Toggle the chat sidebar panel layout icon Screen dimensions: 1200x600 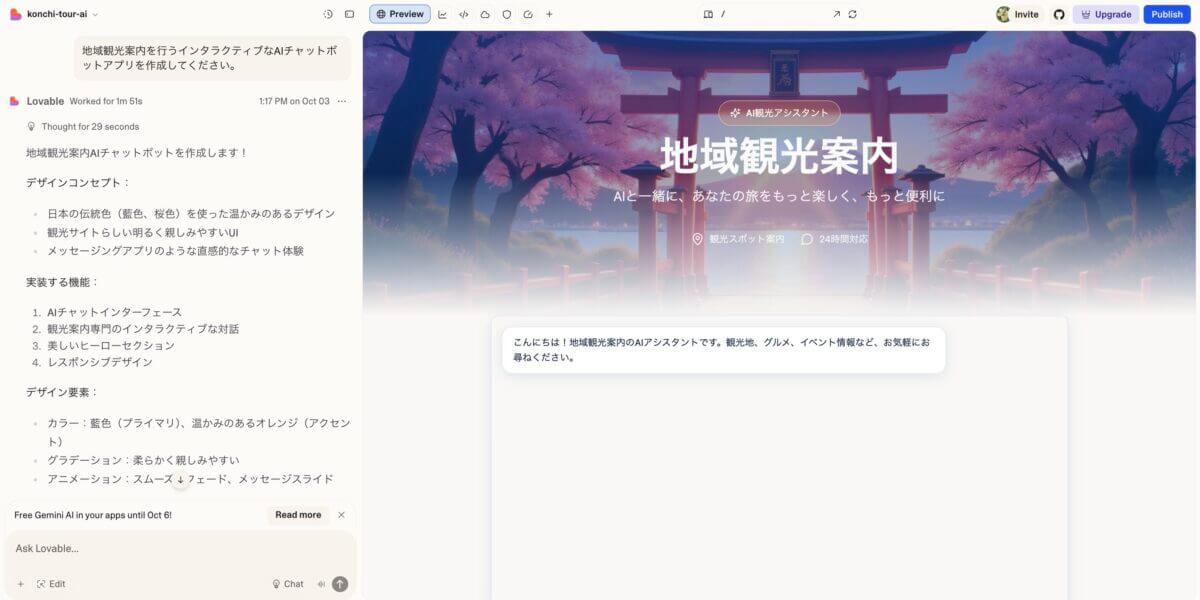point(349,14)
